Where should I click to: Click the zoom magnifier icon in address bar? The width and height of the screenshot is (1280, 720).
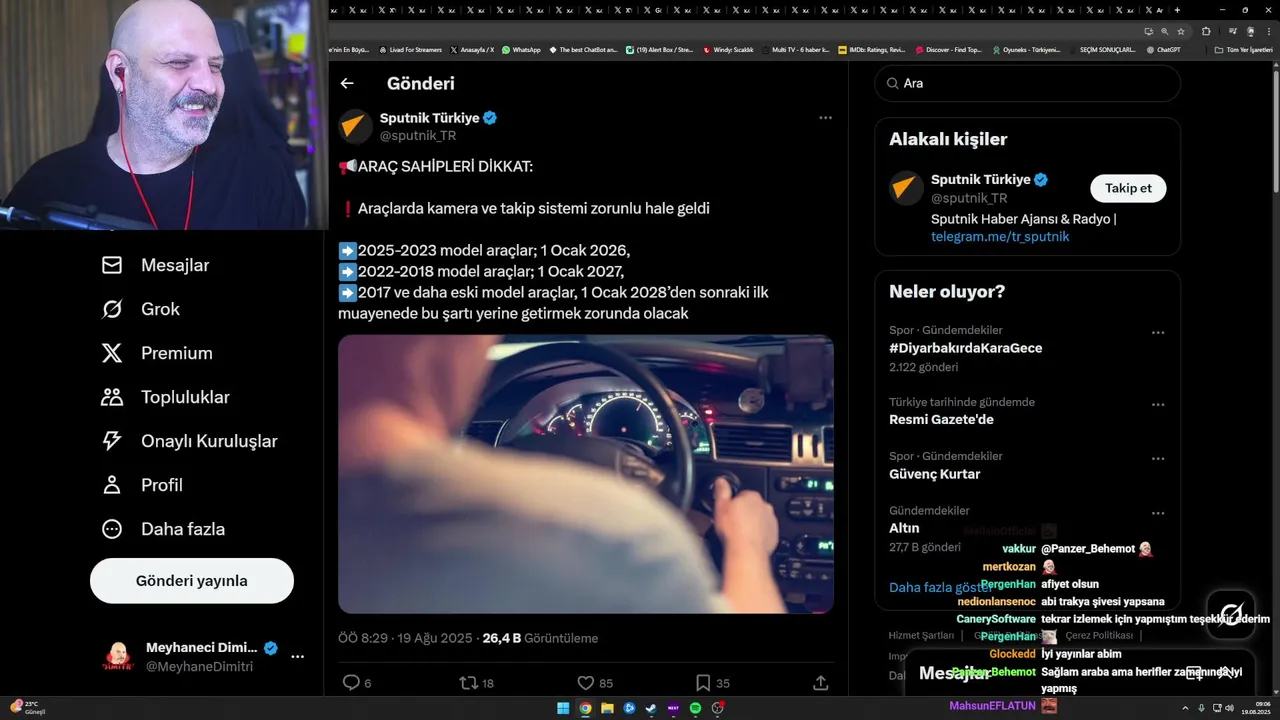1165,31
